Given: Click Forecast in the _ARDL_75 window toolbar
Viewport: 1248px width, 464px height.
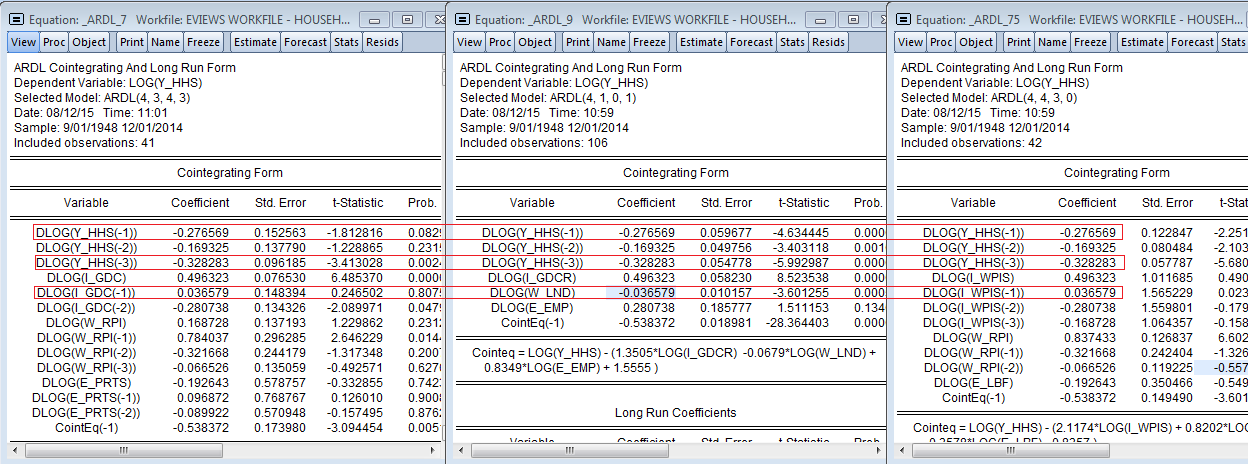Looking at the screenshot, I should [1193, 42].
